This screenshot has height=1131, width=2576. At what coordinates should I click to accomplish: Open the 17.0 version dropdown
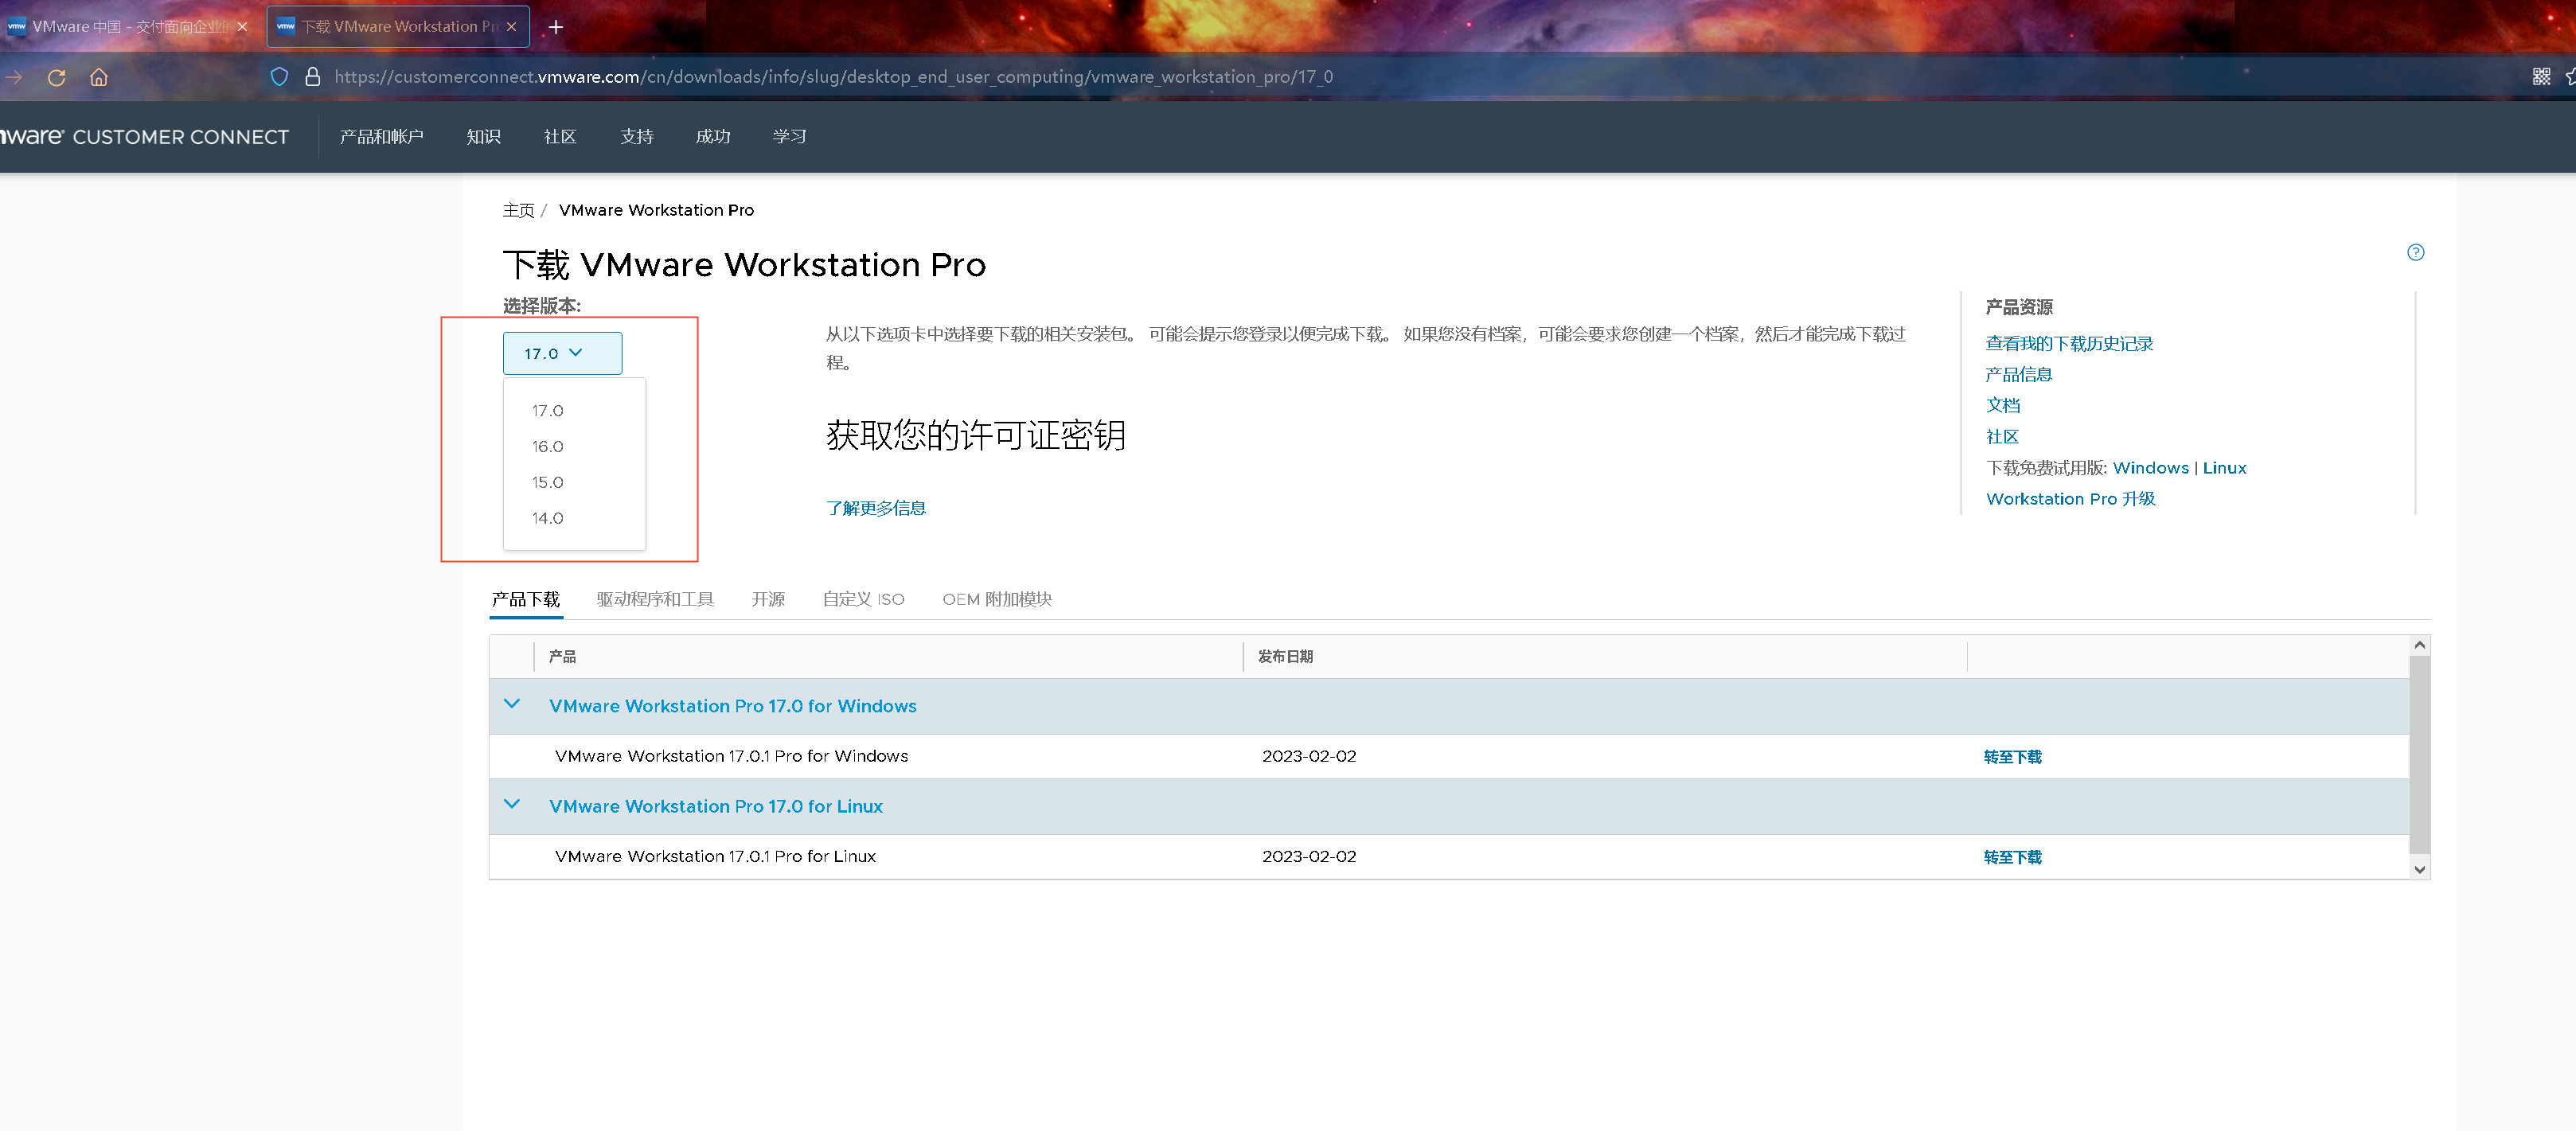[562, 353]
